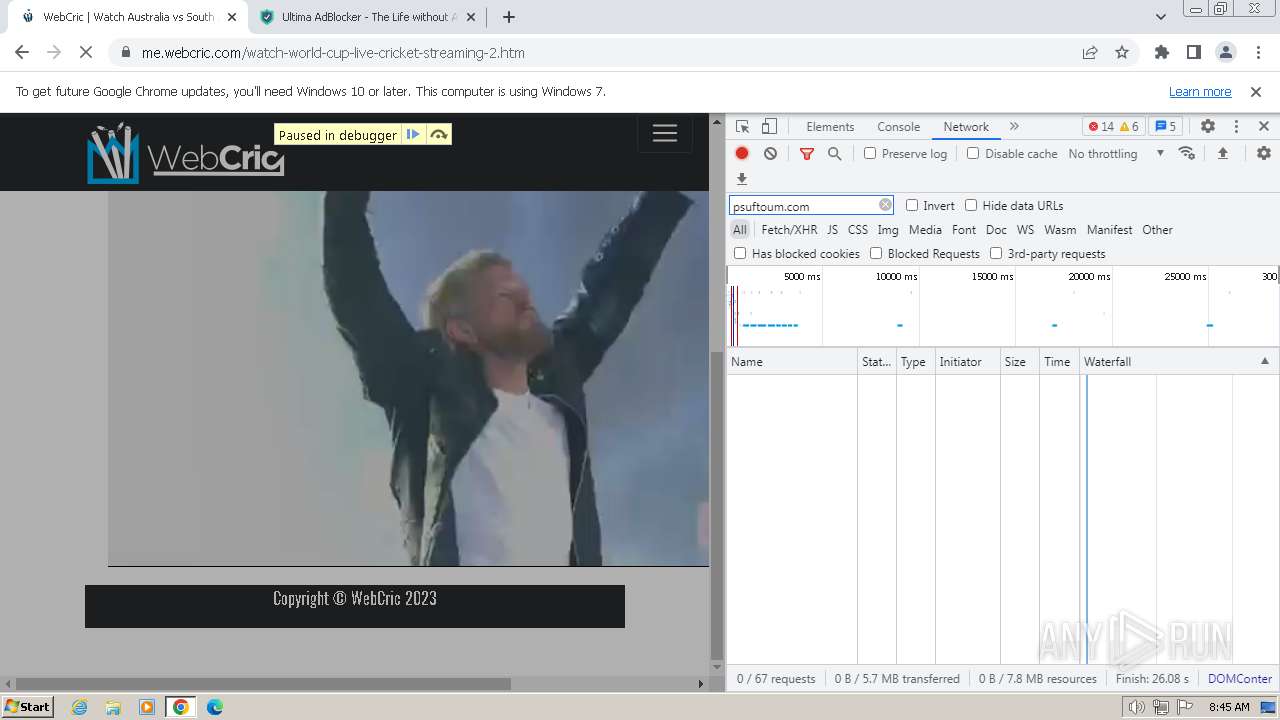This screenshot has width=1280, height=720.
Task: Toggle the network filter funnel icon
Action: click(x=807, y=153)
